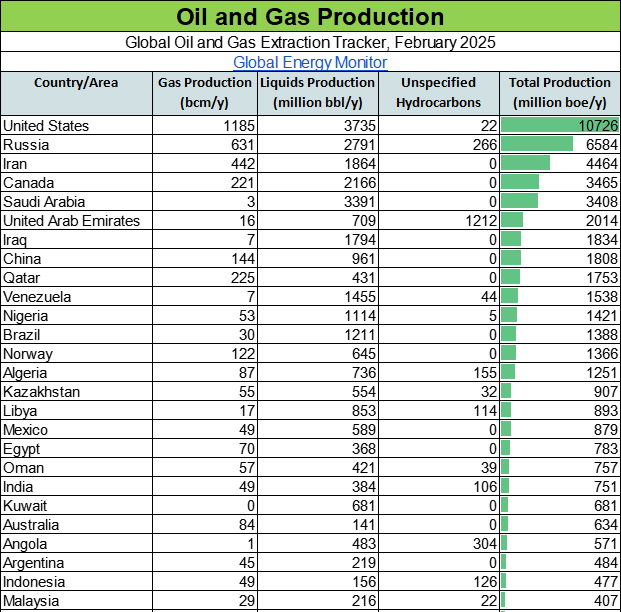Click the Qatar country cell

76,278
